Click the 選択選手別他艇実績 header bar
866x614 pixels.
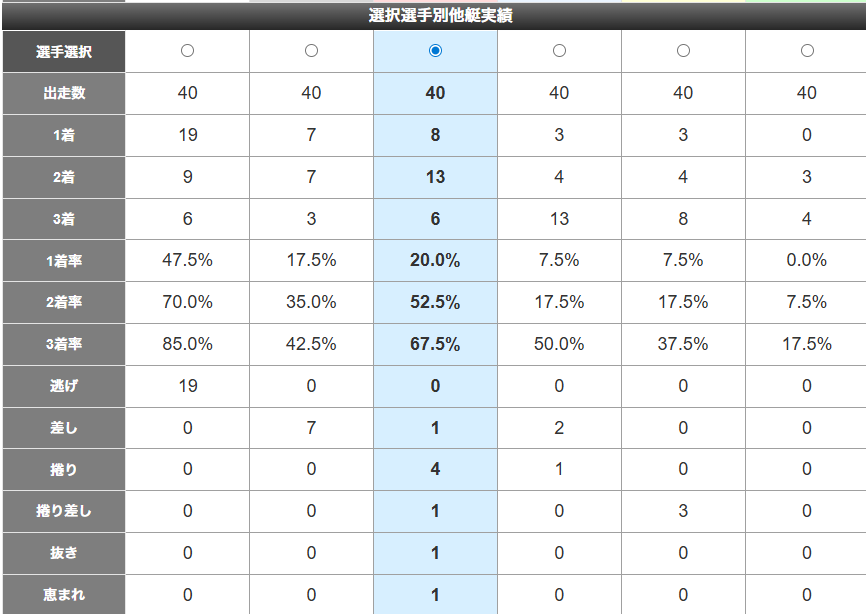[434, 15]
